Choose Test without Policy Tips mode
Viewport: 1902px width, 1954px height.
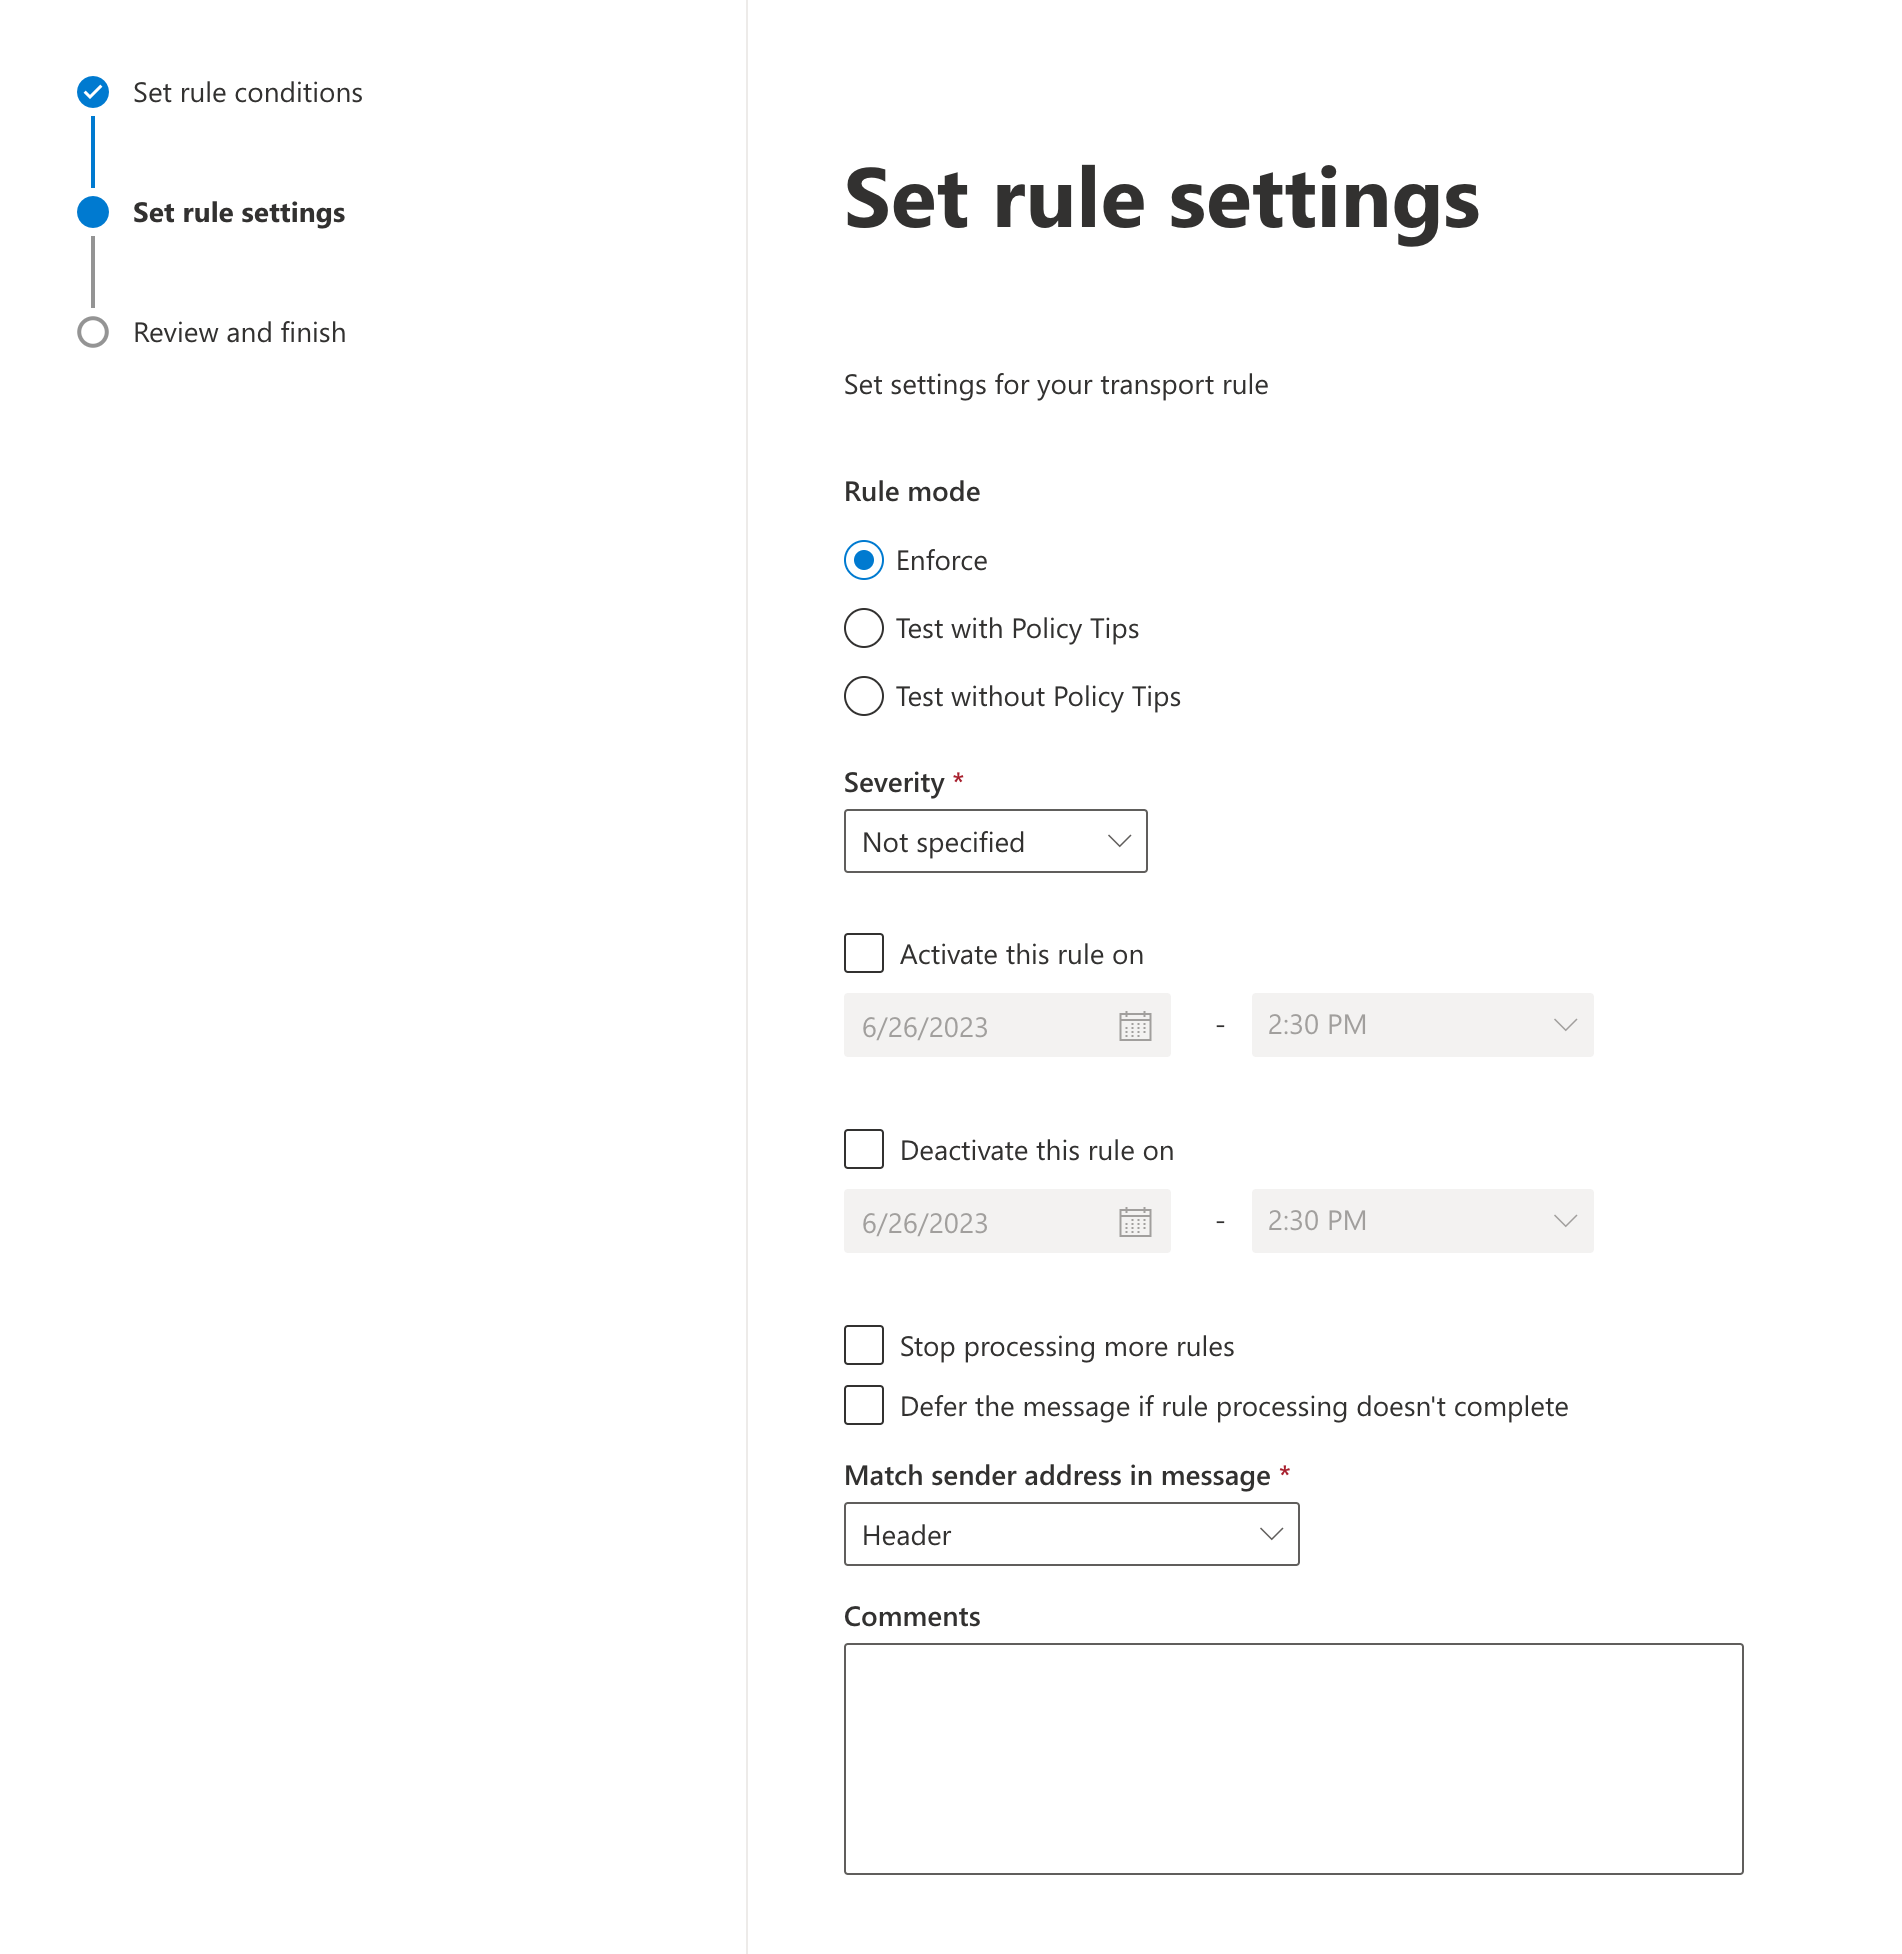(864, 696)
